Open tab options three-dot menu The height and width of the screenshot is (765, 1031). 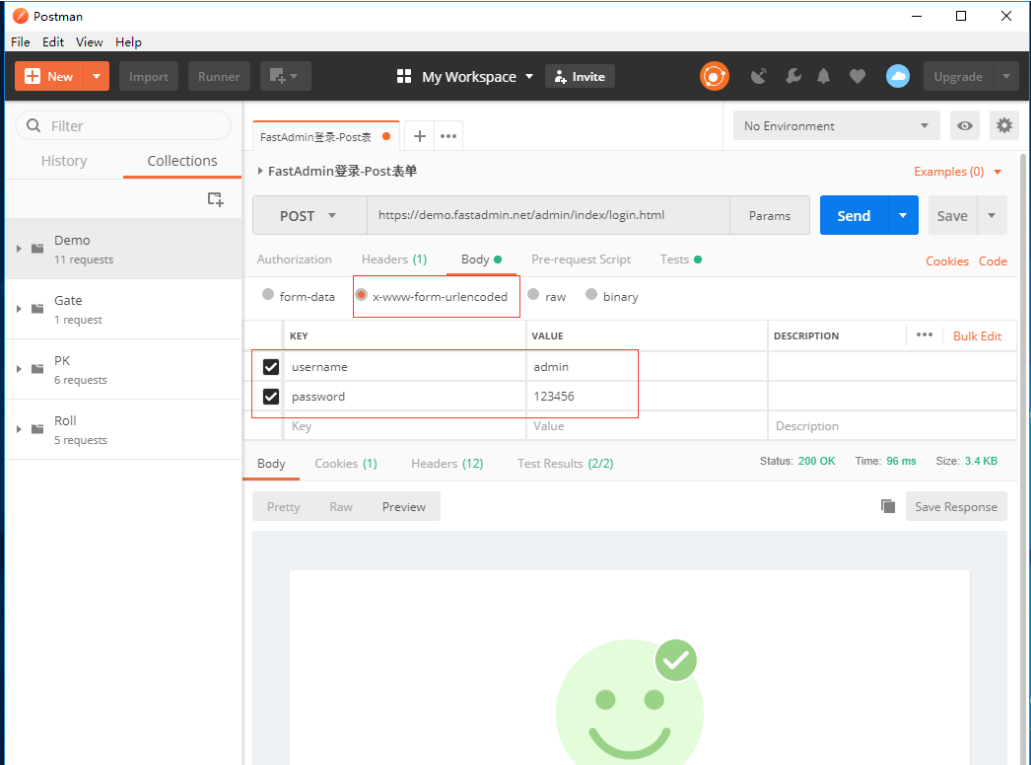(448, 136)
